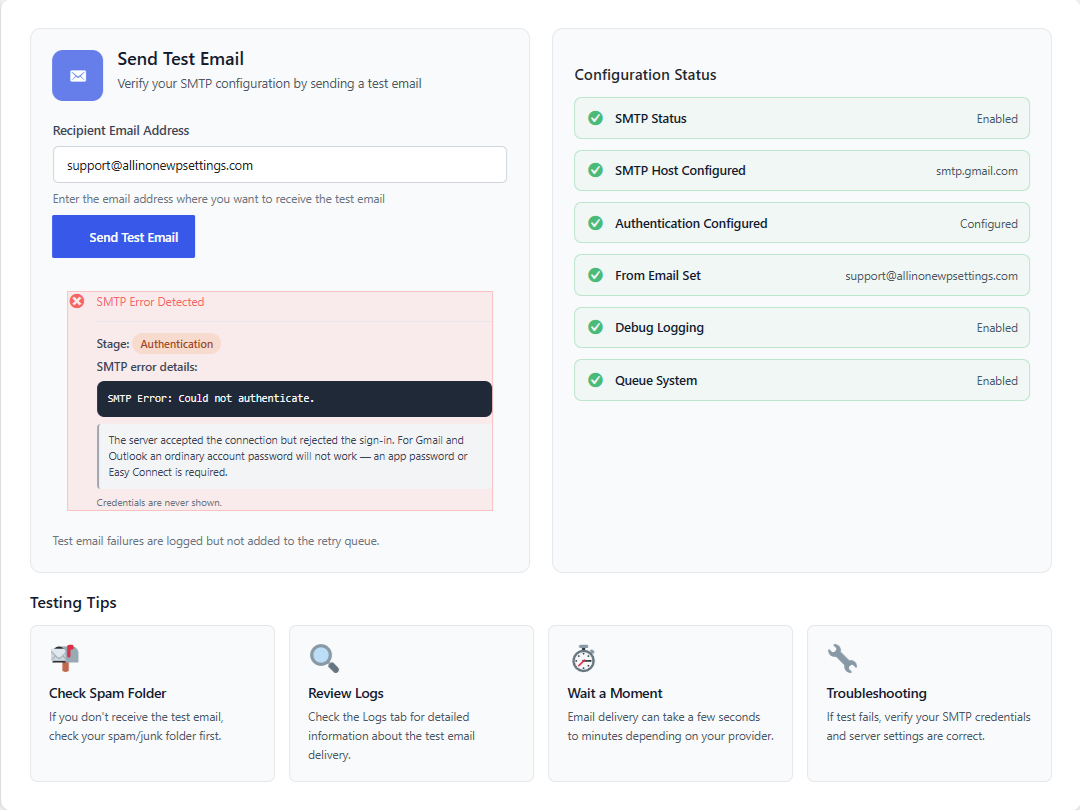Click the 'Enabled' value in SMTP Status row
The width and height of the screenshot is (1080, 810).
click(x=997, y=118)
